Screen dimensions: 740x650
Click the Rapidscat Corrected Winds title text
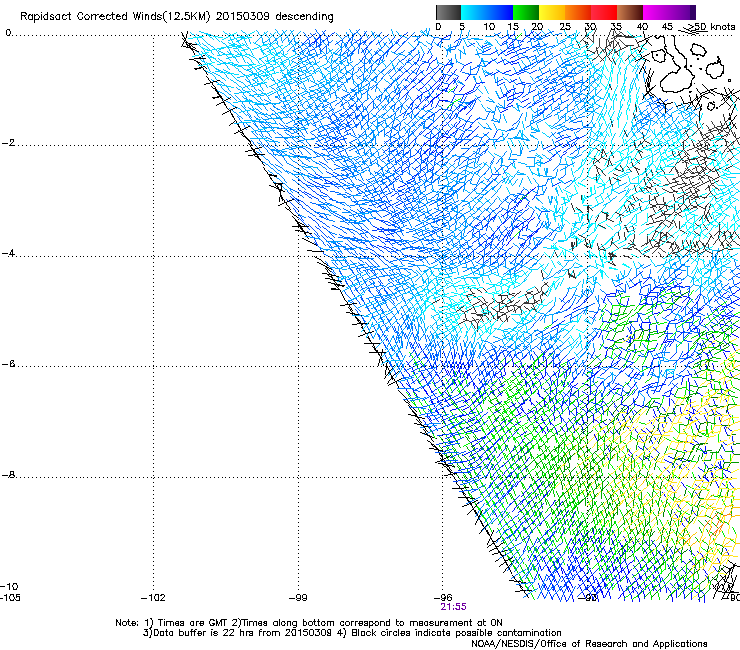point(177,17)
